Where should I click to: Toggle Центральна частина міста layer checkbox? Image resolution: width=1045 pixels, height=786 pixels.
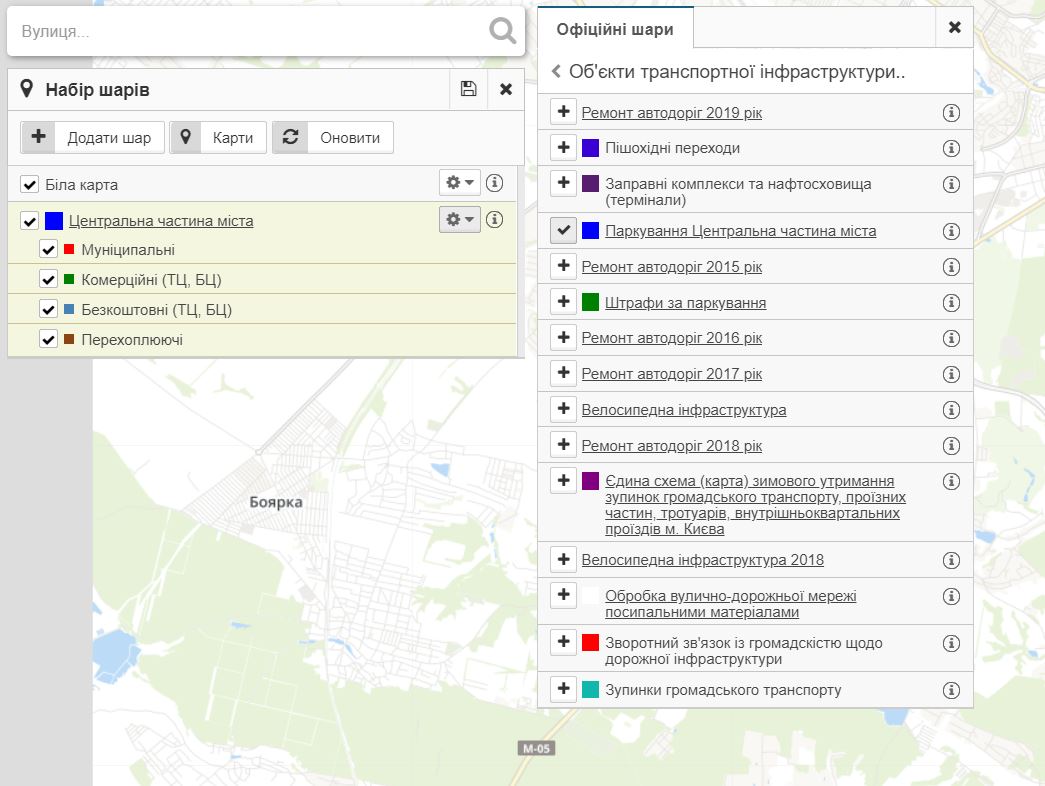[29, 220]
